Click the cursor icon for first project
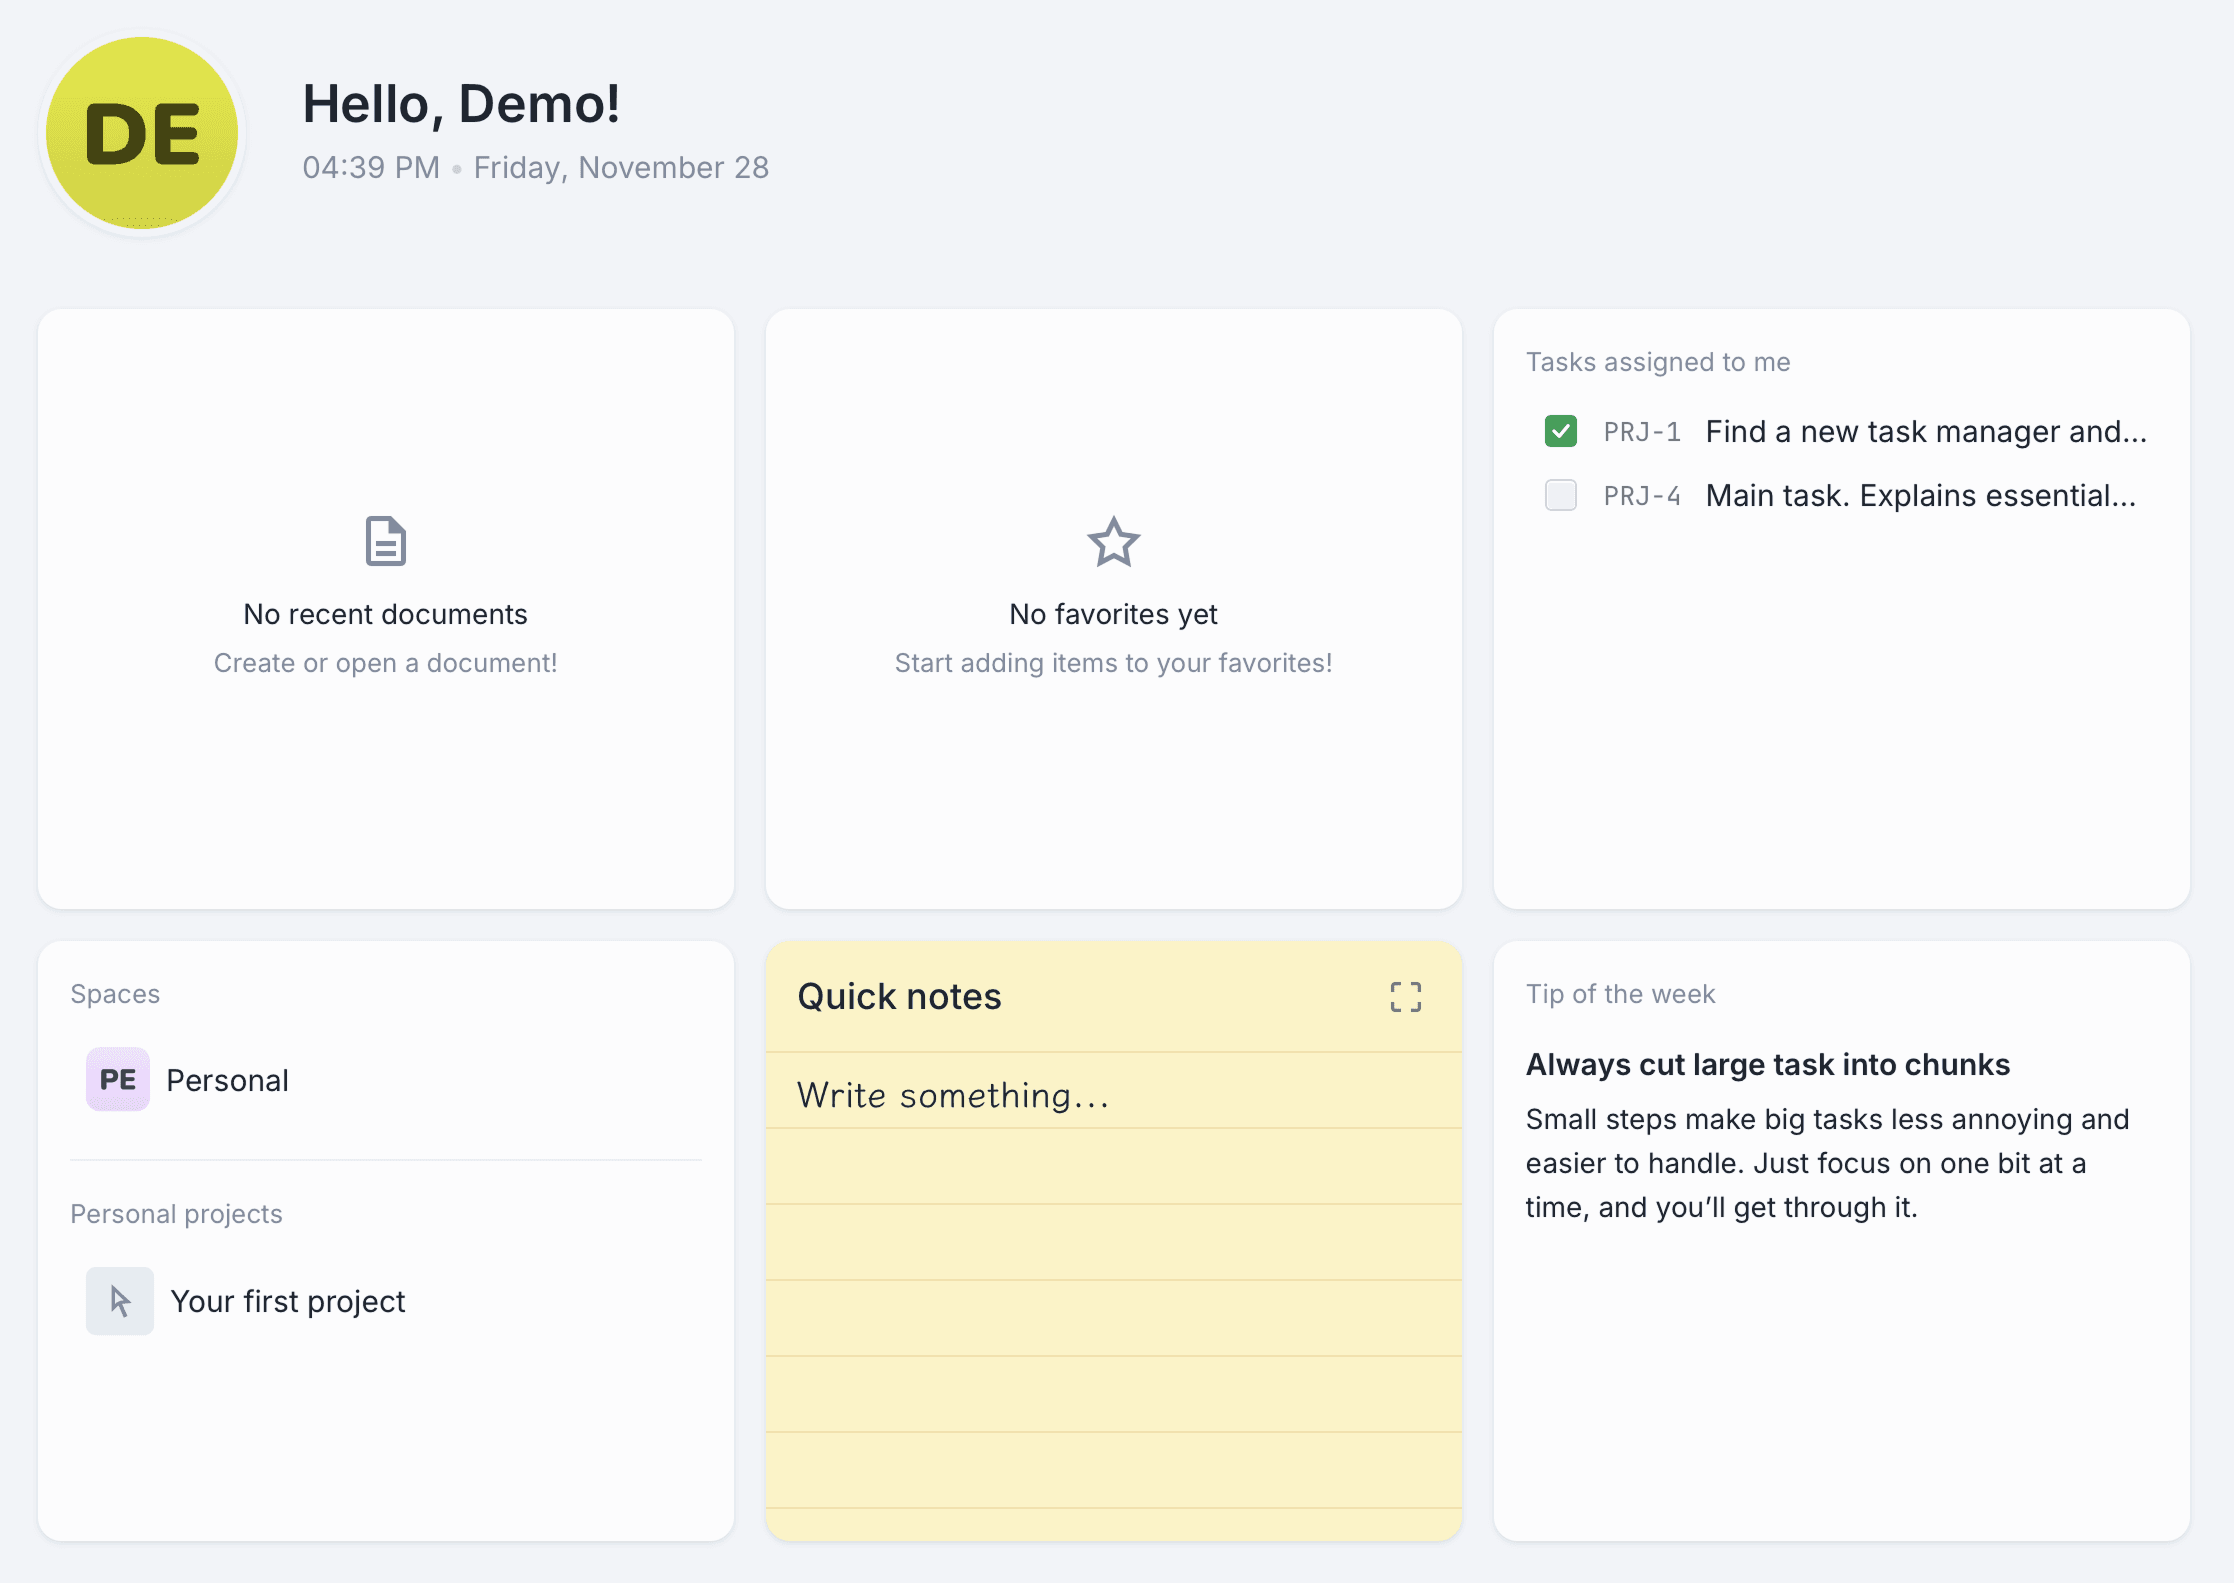Viewport: 2234px width, 1583px height. (x=120, y=1301)
